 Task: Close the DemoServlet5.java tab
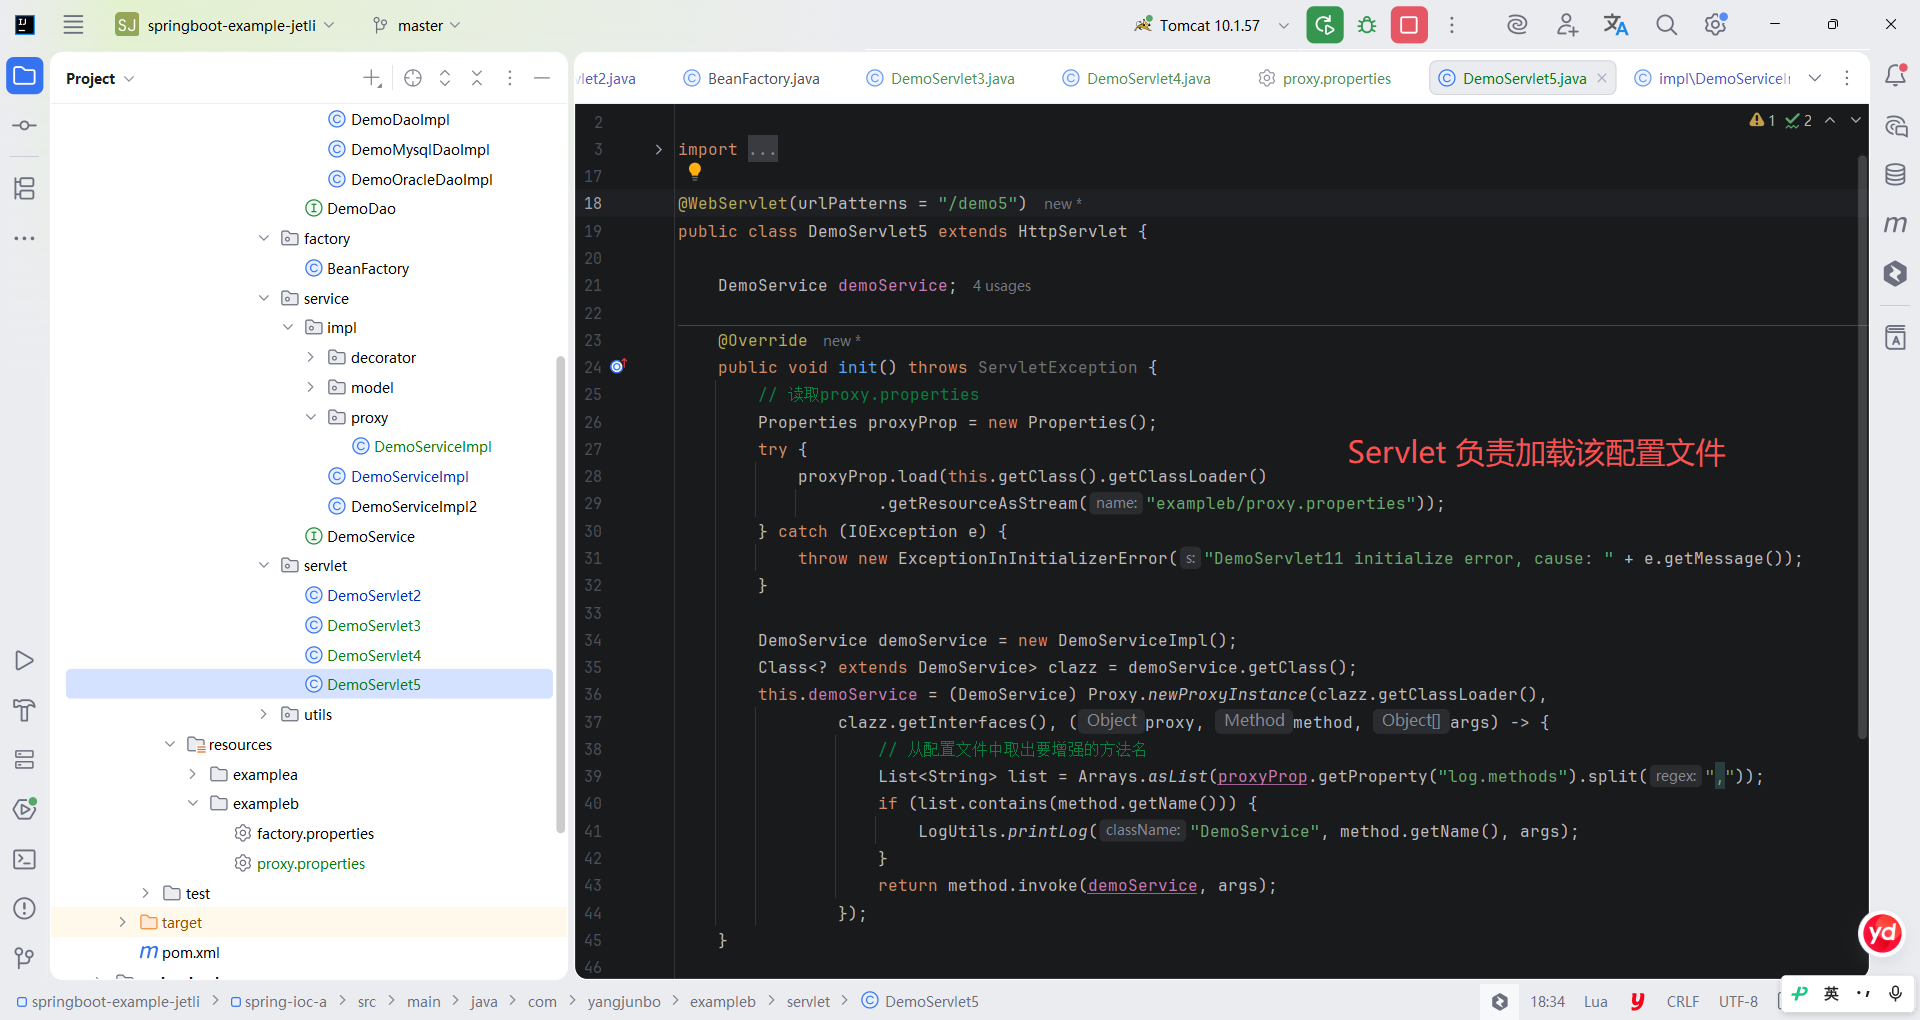(1602, 78)
